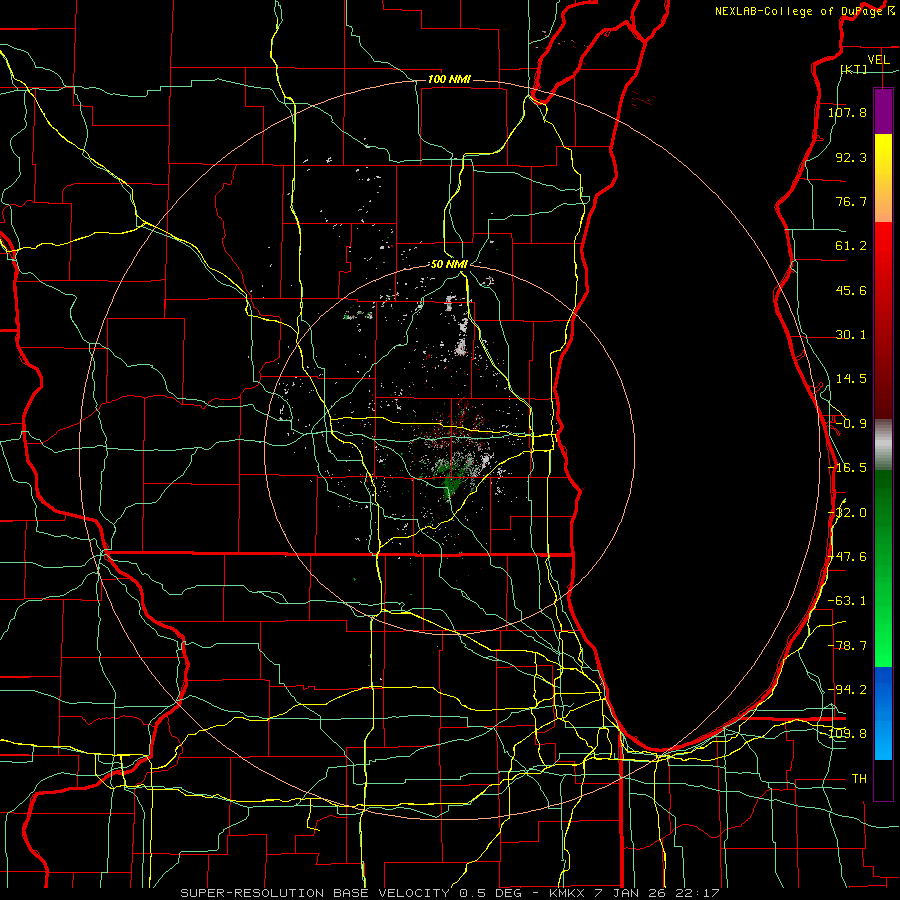
Task: Click the 100 NMI range ring label
Action: pyautogui.click(x=449, y=79)
